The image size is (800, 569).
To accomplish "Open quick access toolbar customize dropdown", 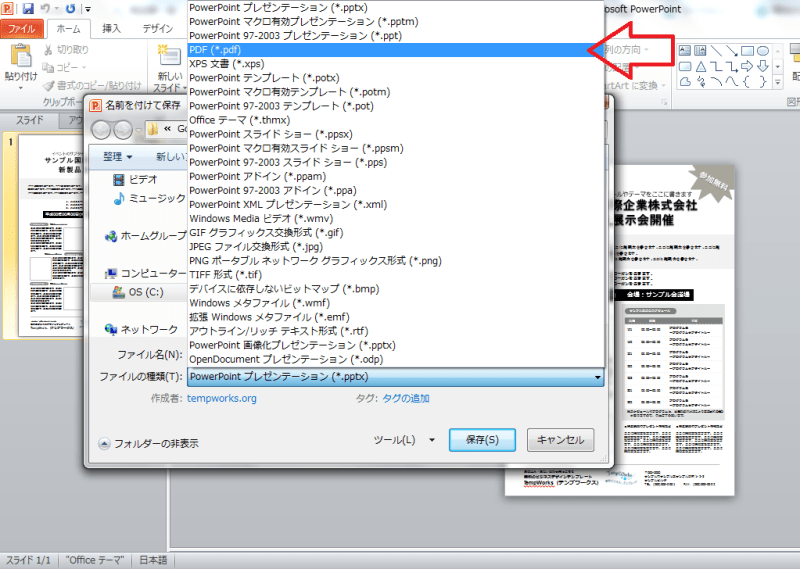I will click(x=88, y=9).
